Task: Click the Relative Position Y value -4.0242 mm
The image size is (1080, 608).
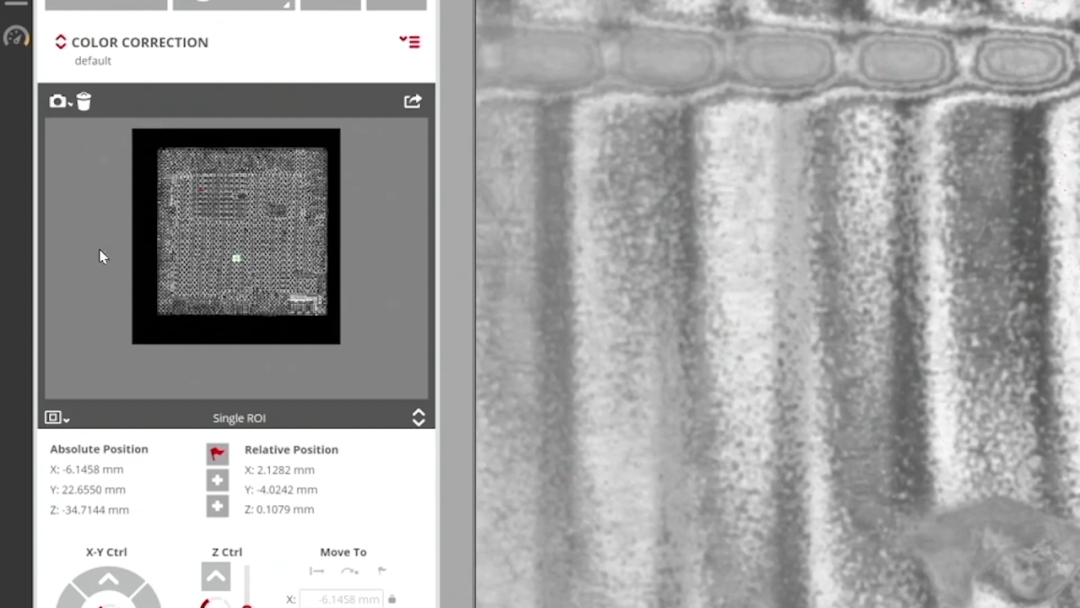Action: (281, 490)
